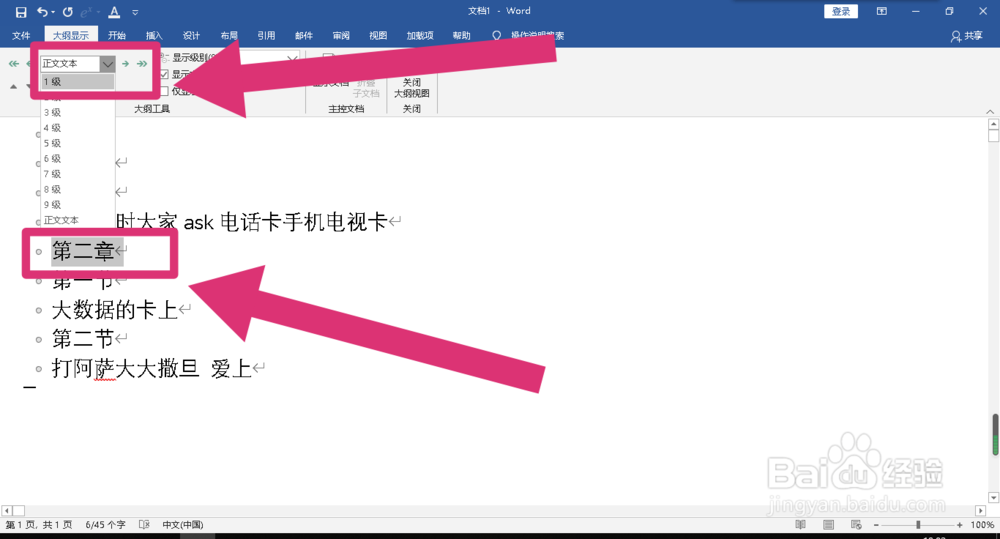Click the 登录 sign-in button
Viewport: 1000px width, 539px height.
tap(841, 11)
